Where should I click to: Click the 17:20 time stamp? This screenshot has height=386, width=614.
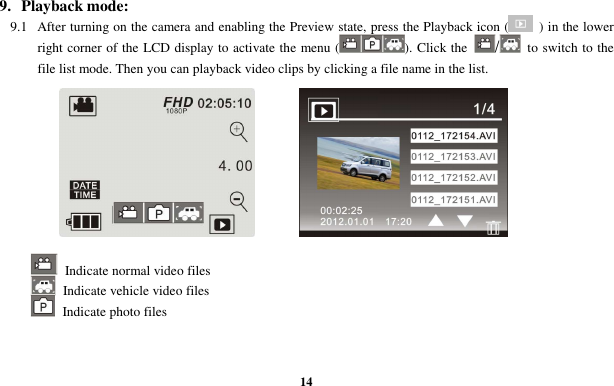[x=398, y=222]
